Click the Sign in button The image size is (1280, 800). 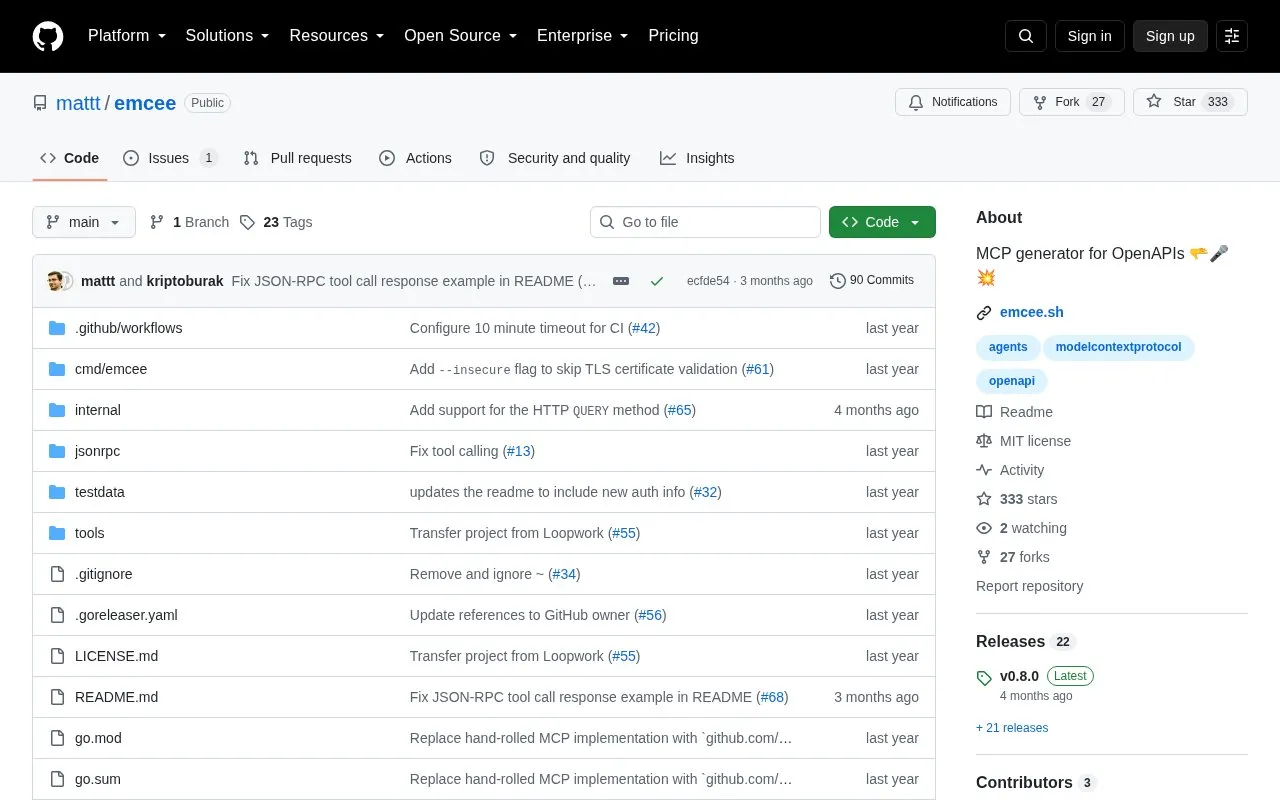pos(1089,36)
